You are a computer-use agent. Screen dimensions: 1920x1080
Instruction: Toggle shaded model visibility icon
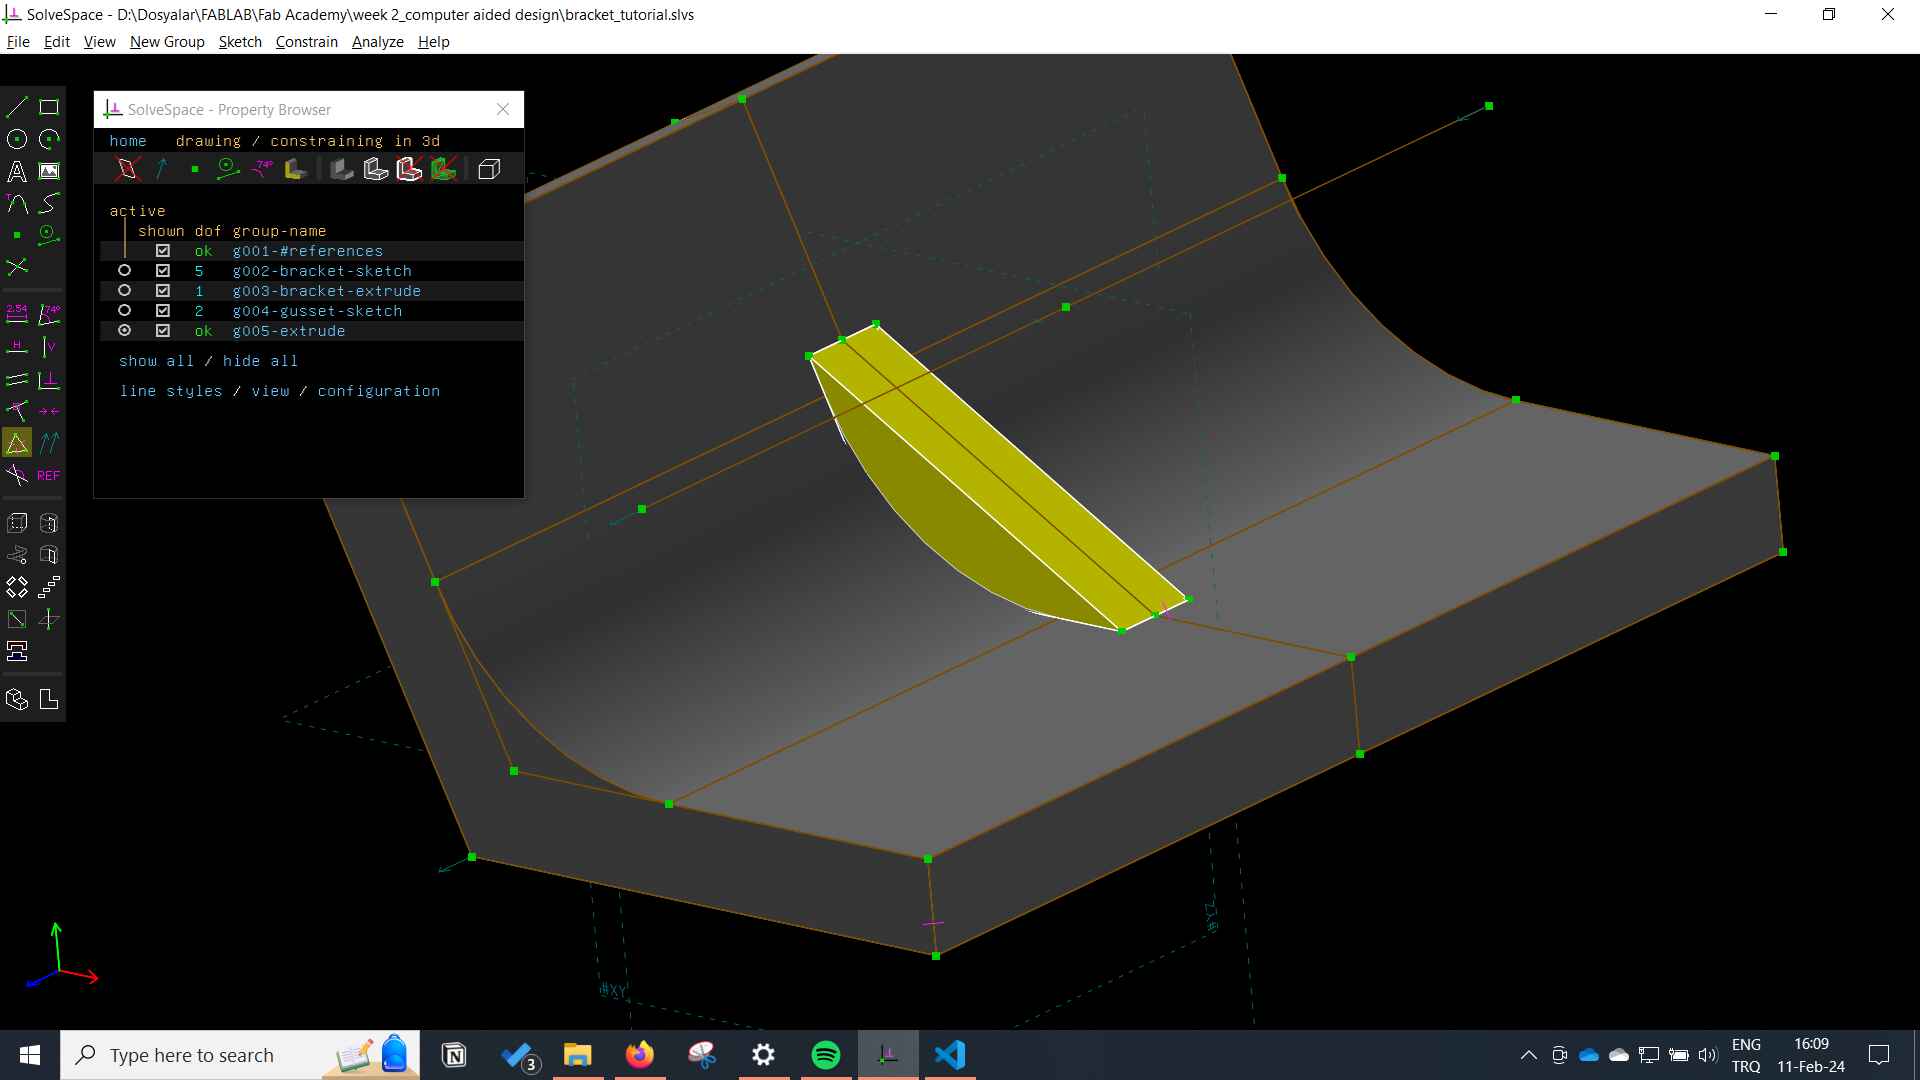(342, 169)
